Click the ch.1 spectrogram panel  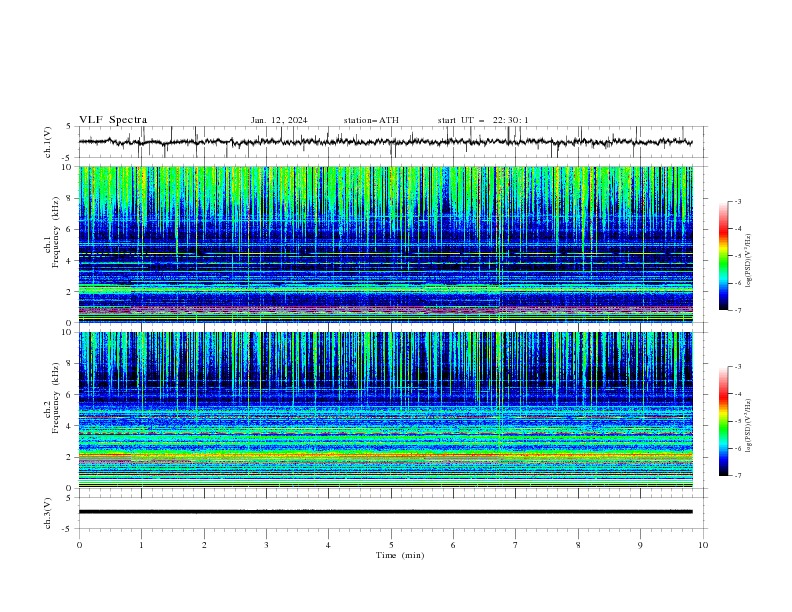pos(385,244)
